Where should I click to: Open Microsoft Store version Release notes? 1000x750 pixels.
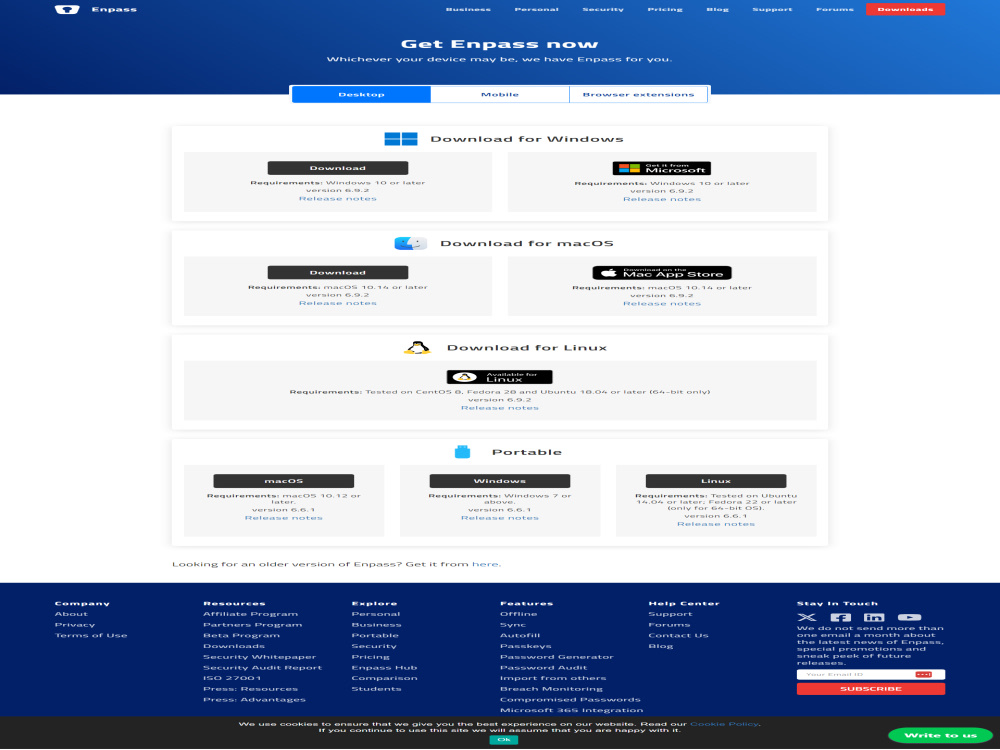[x=661, y=199]
